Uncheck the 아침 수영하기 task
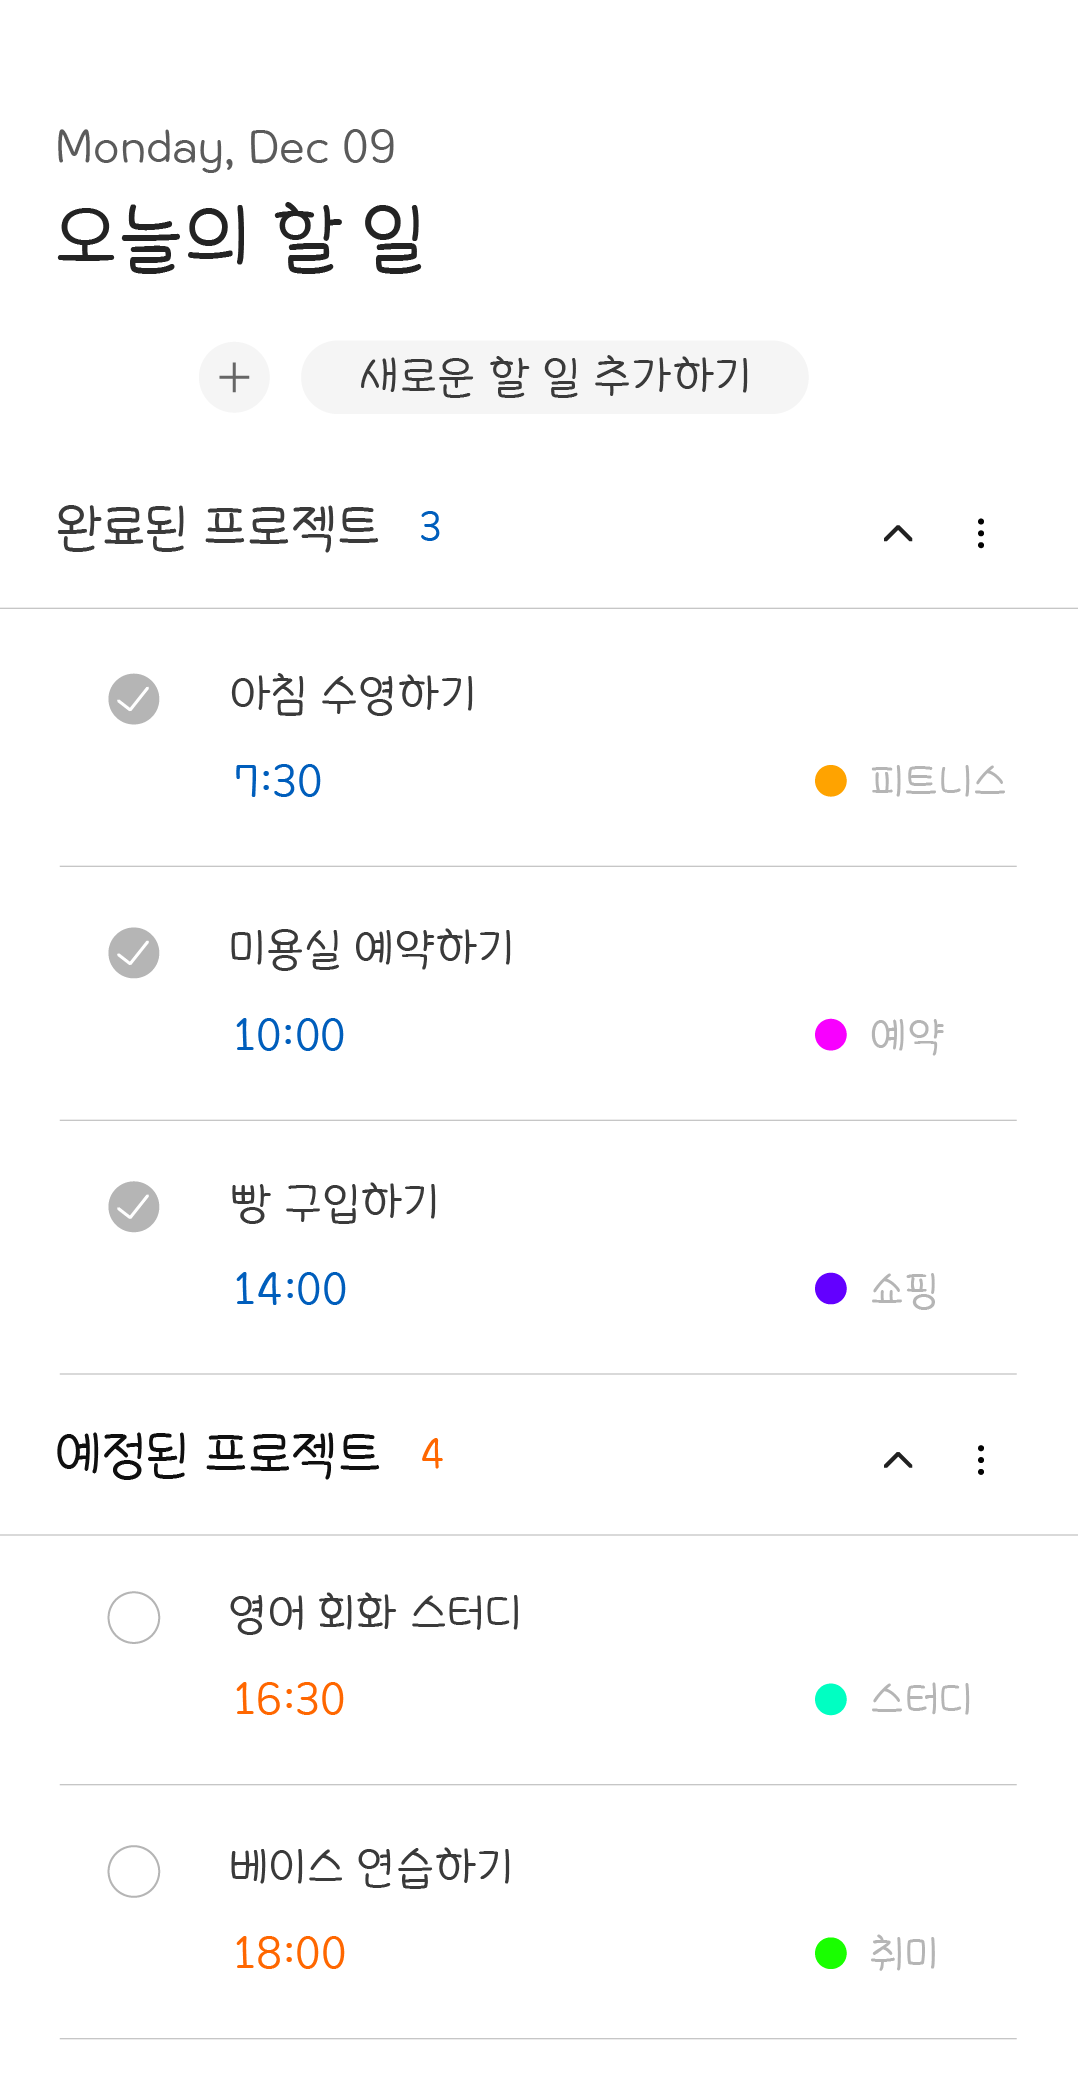 (134, 699)
